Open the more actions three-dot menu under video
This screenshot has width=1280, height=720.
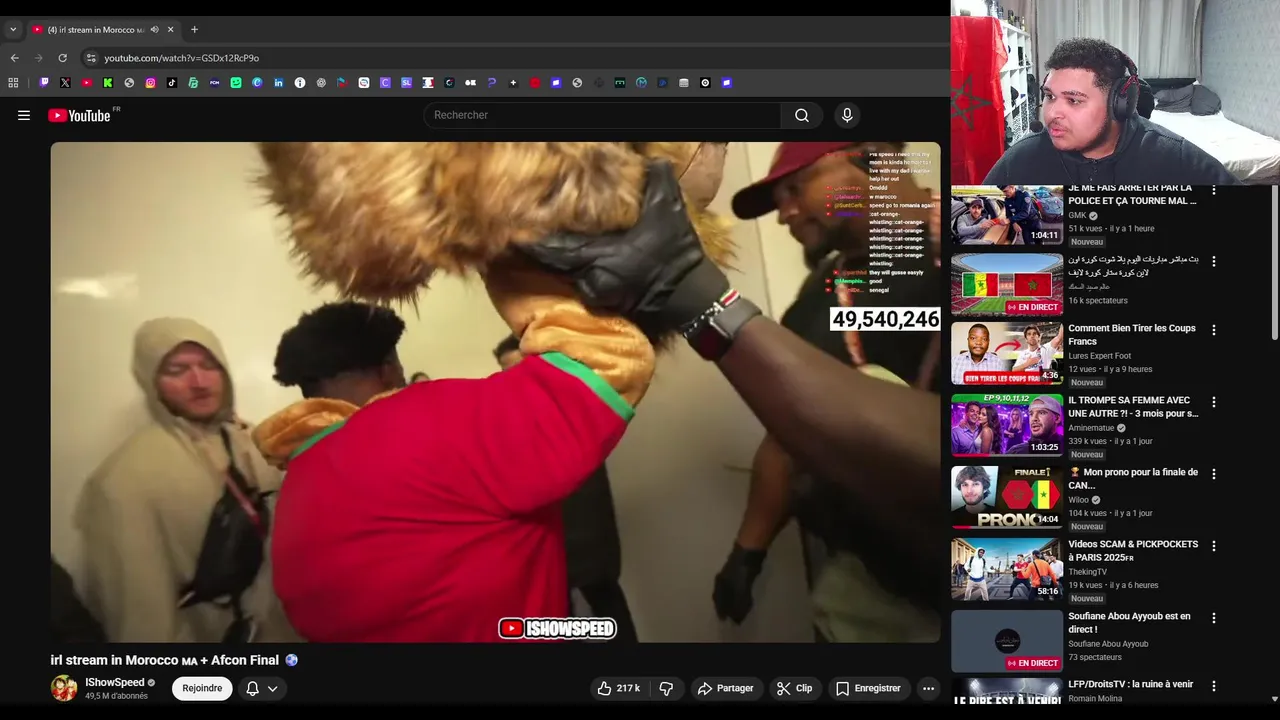pos(928,688)
